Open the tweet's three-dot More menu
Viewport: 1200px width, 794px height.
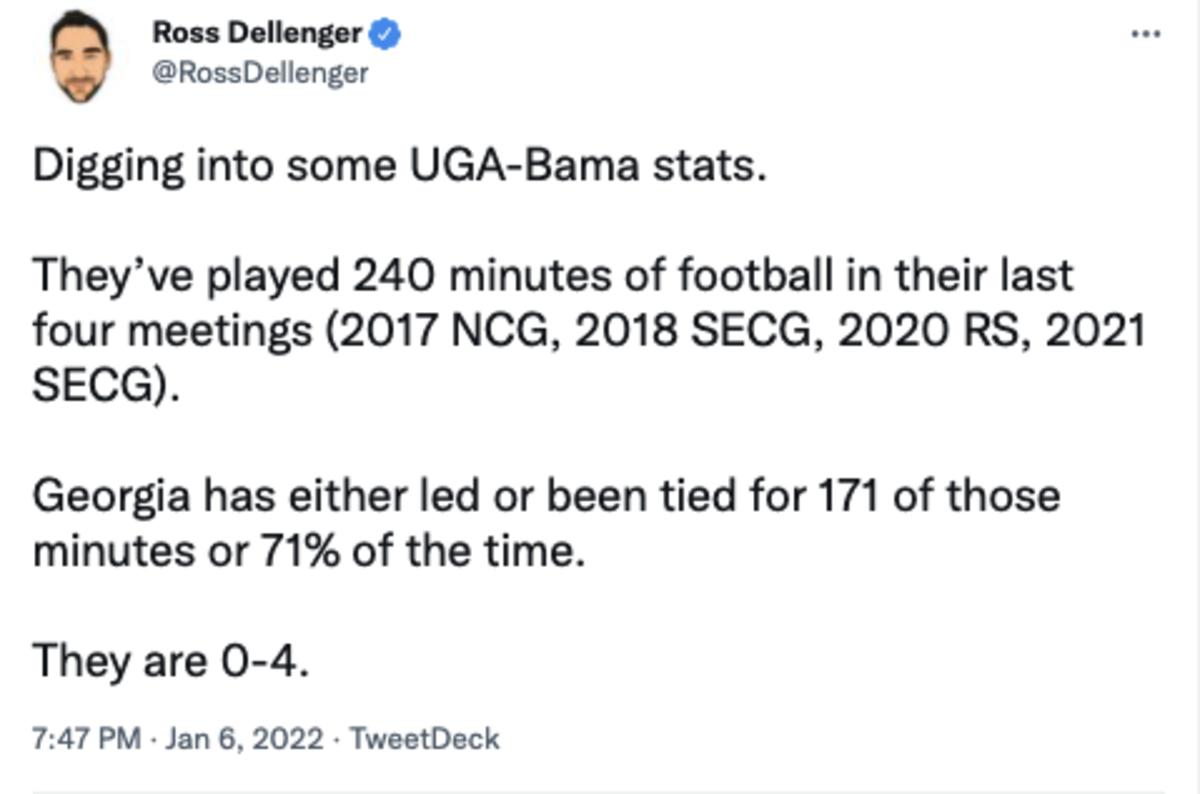point(1145,33)
